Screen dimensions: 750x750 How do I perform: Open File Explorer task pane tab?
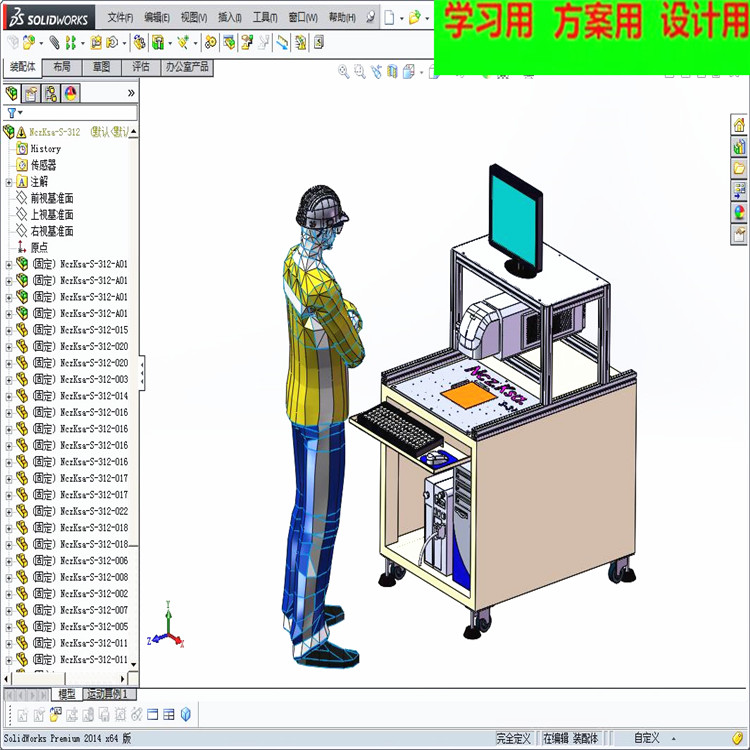pyautogui.click(x=739, y=168)
